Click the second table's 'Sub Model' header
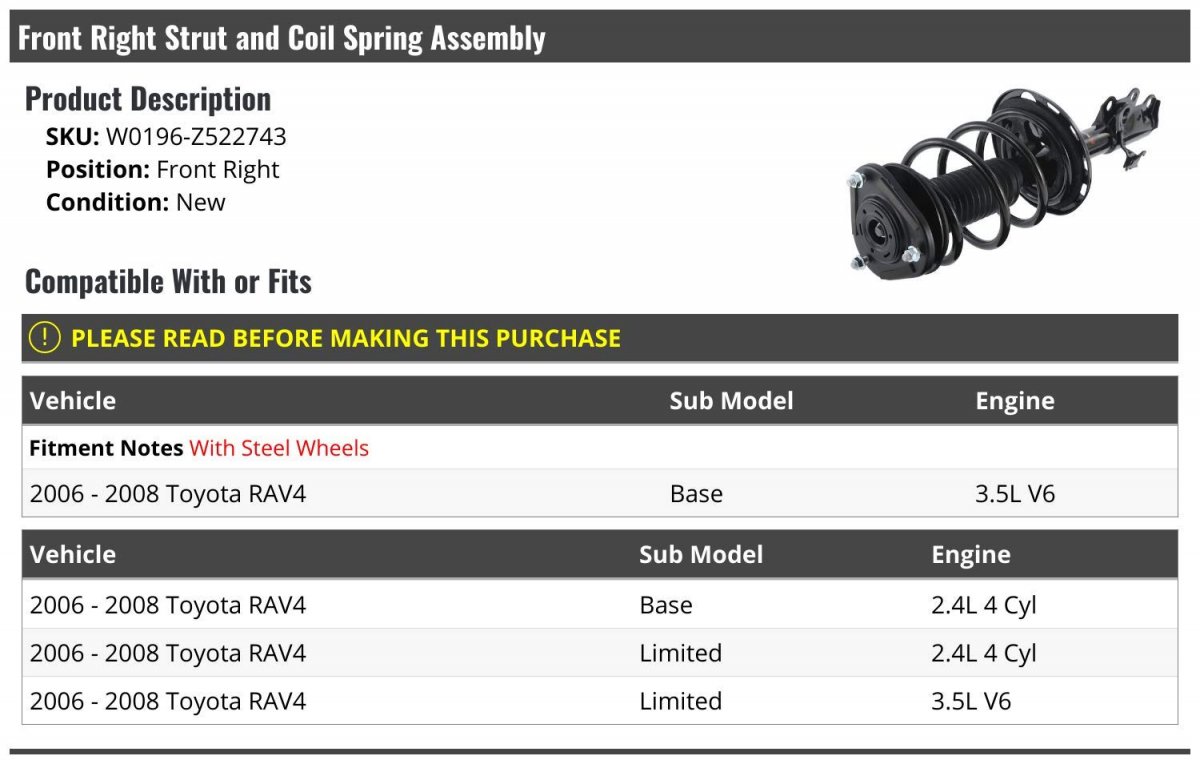 701,555
